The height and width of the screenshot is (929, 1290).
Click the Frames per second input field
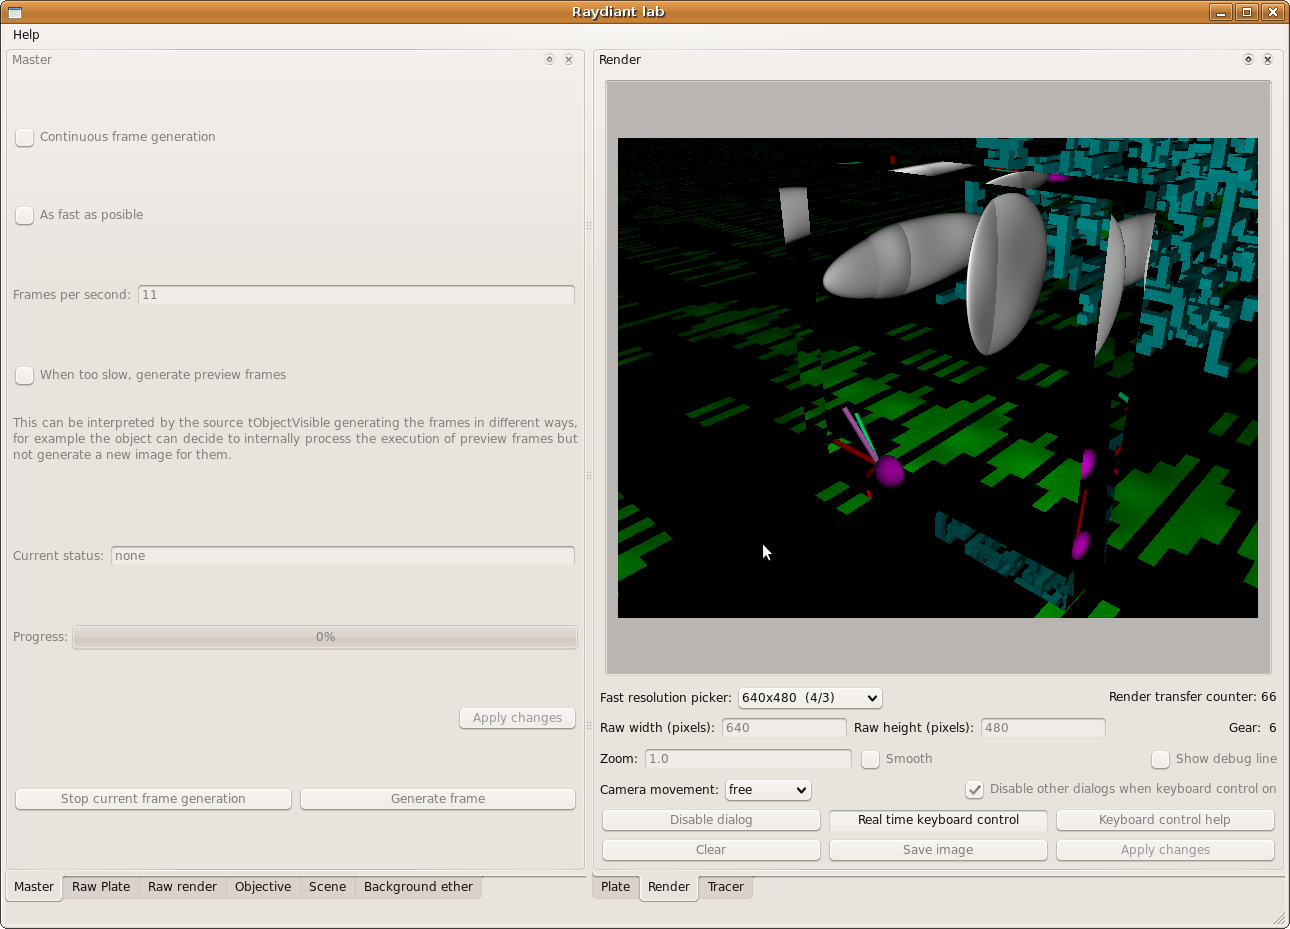(356, 295)
